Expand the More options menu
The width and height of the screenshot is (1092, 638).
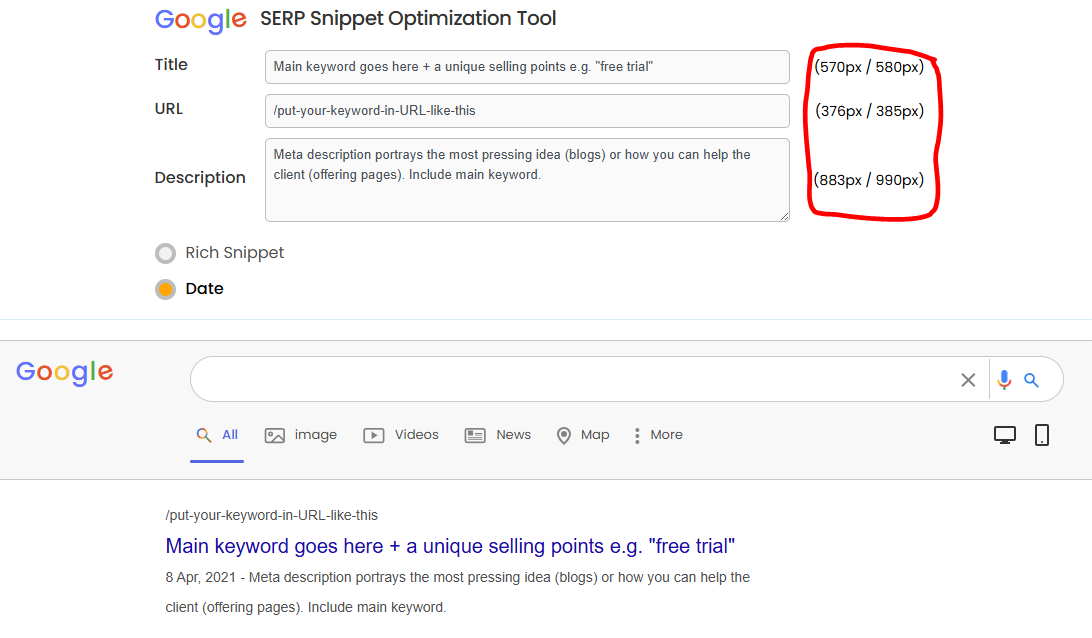point(657,435)
